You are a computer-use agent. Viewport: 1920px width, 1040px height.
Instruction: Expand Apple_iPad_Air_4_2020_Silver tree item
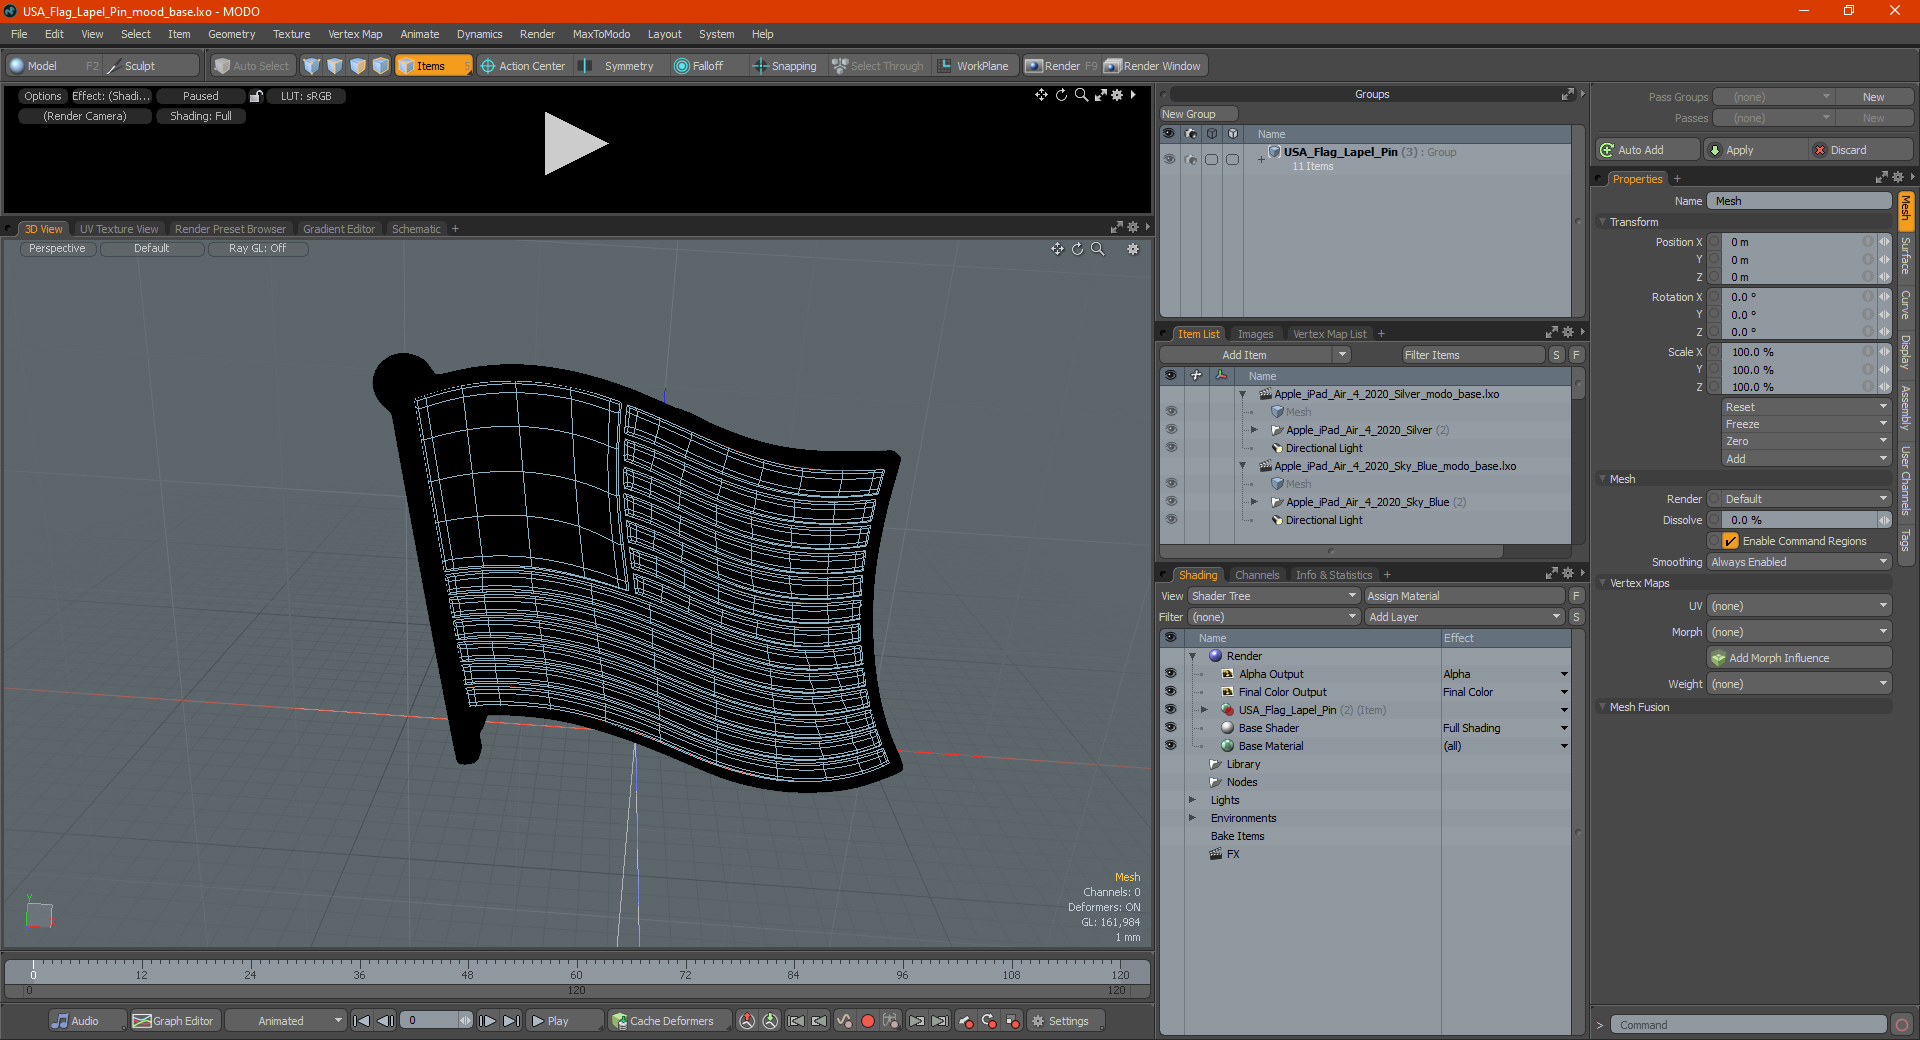click(1254, 430)
